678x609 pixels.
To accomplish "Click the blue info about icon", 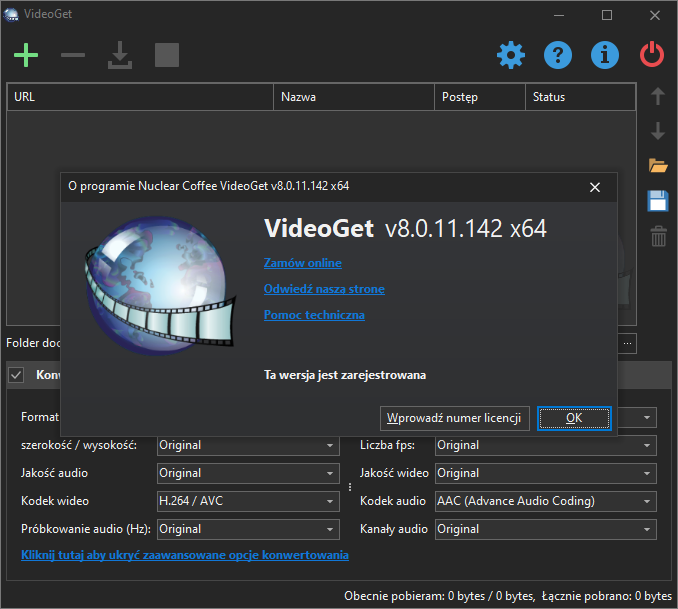I will (x=604, y=55).
